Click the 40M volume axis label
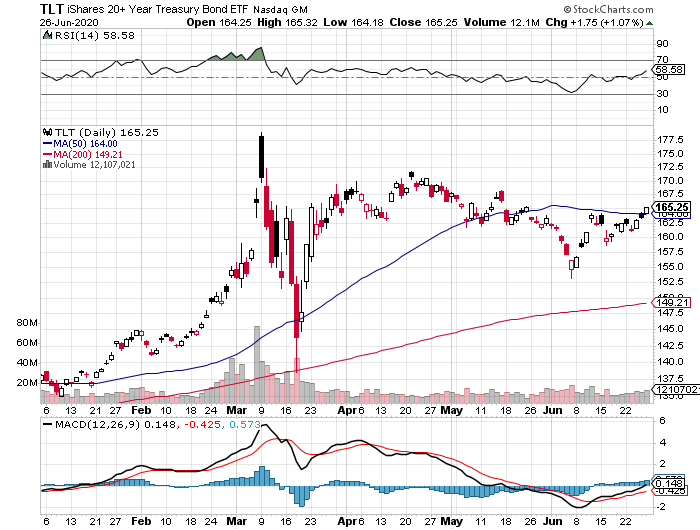The image size is (700, 530). coord(27,363)
